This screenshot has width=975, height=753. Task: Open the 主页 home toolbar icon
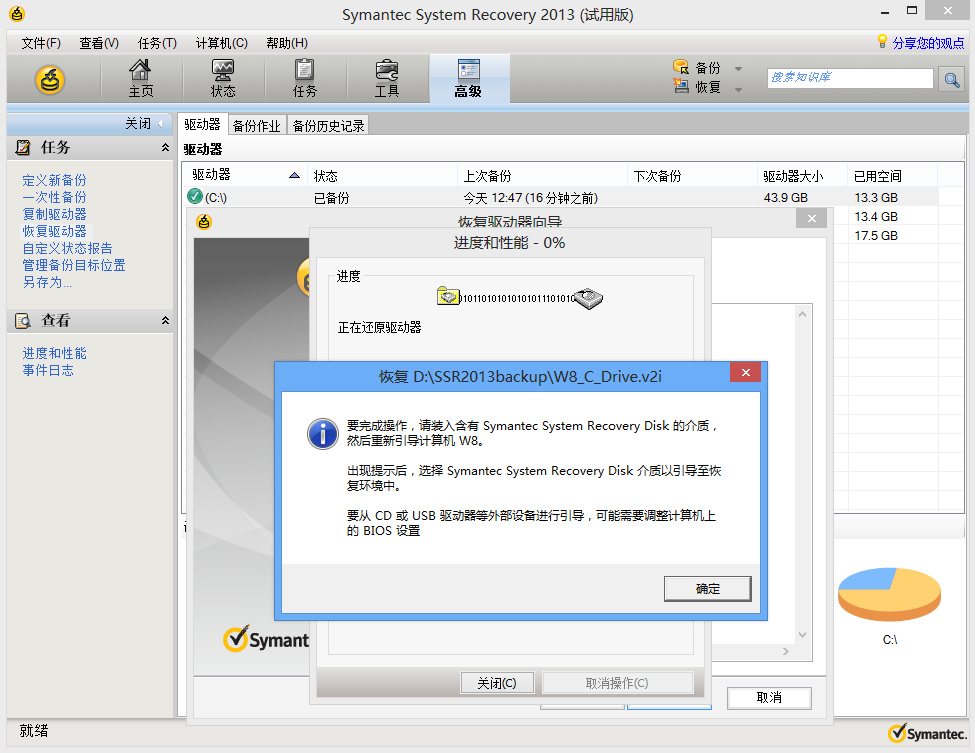click(x=141, y=78)
